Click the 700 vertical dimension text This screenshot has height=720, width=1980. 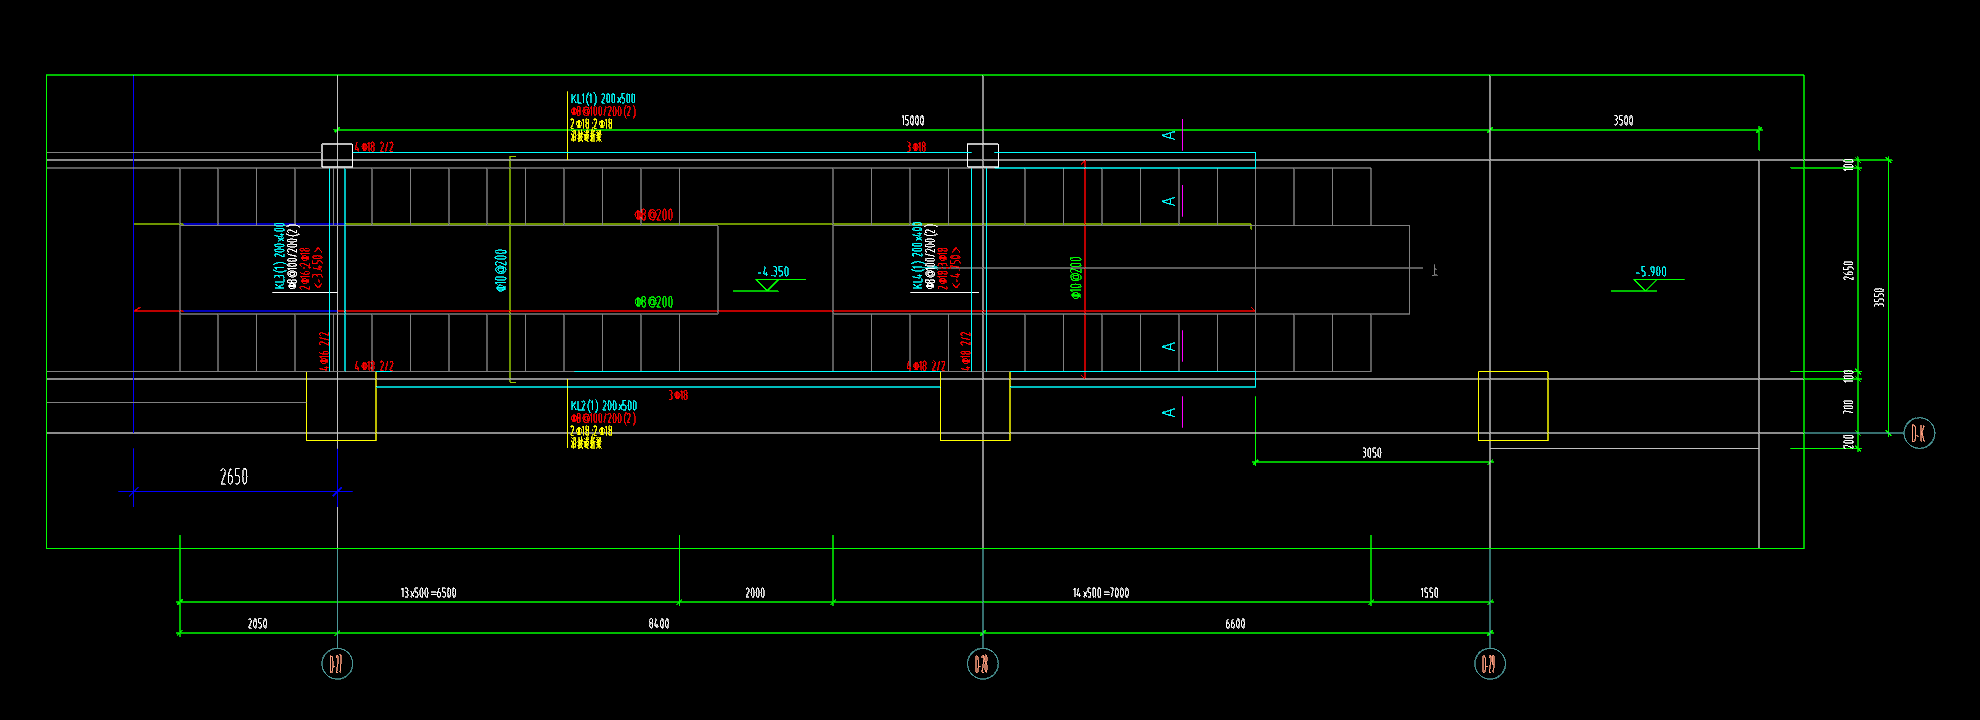[1848, 407]
